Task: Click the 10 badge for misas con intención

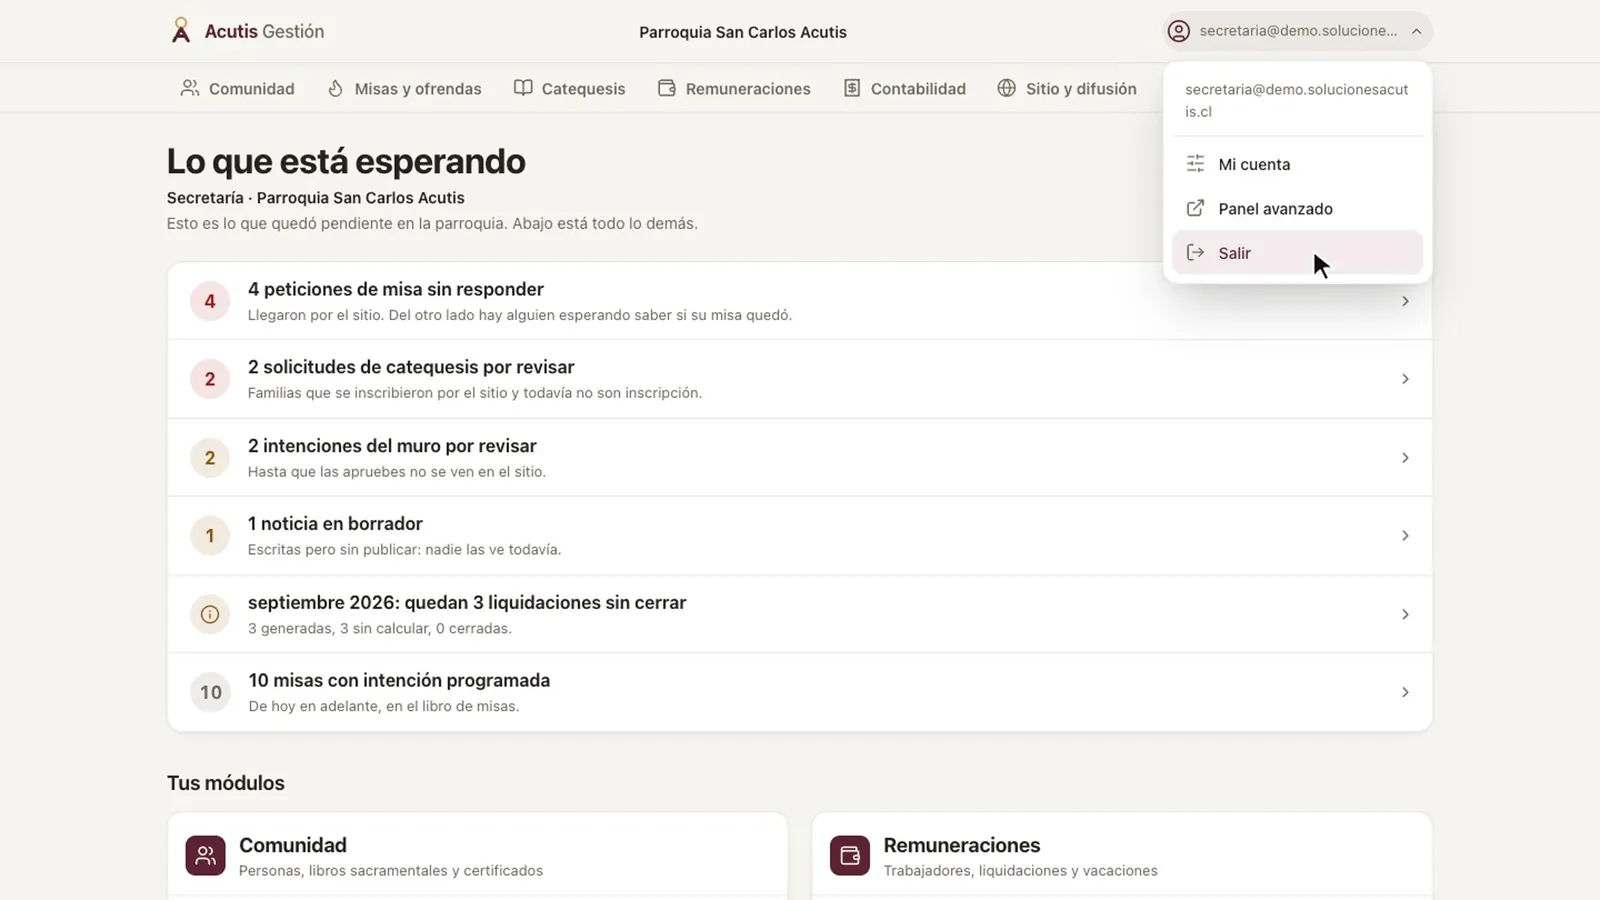Action: [210, 692]
